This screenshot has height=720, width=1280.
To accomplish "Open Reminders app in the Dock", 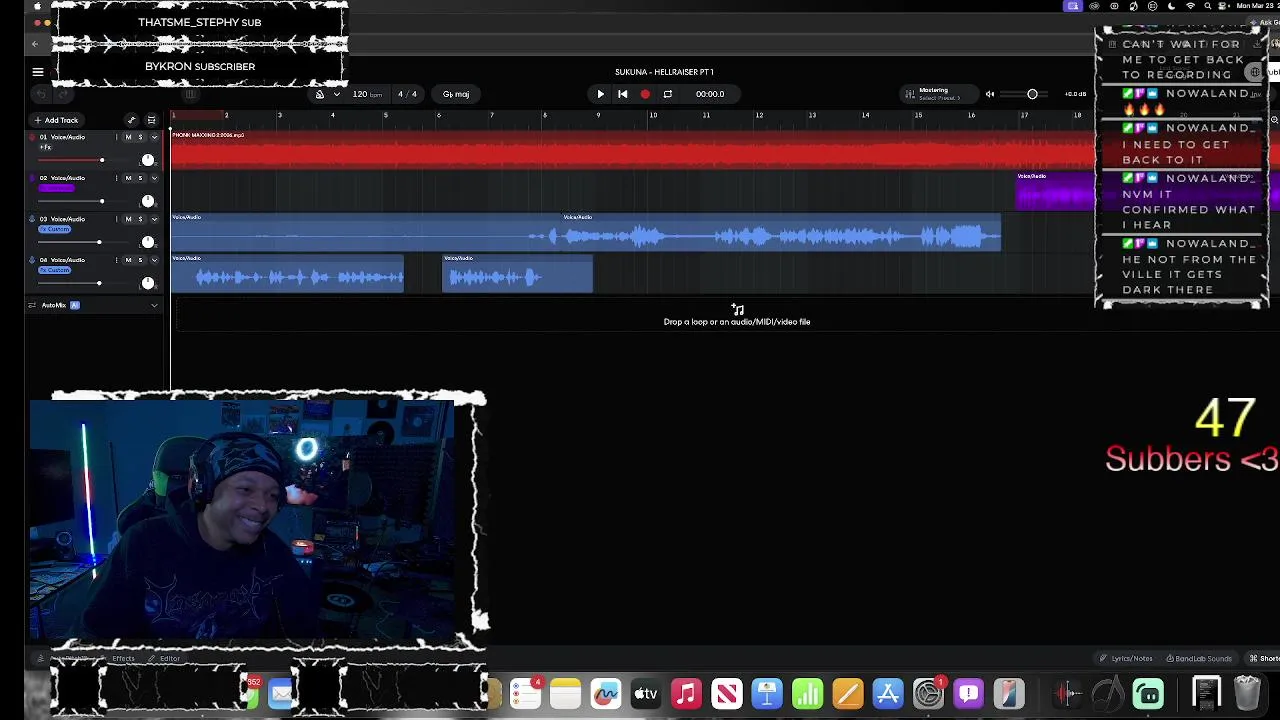I will [525, 693].
